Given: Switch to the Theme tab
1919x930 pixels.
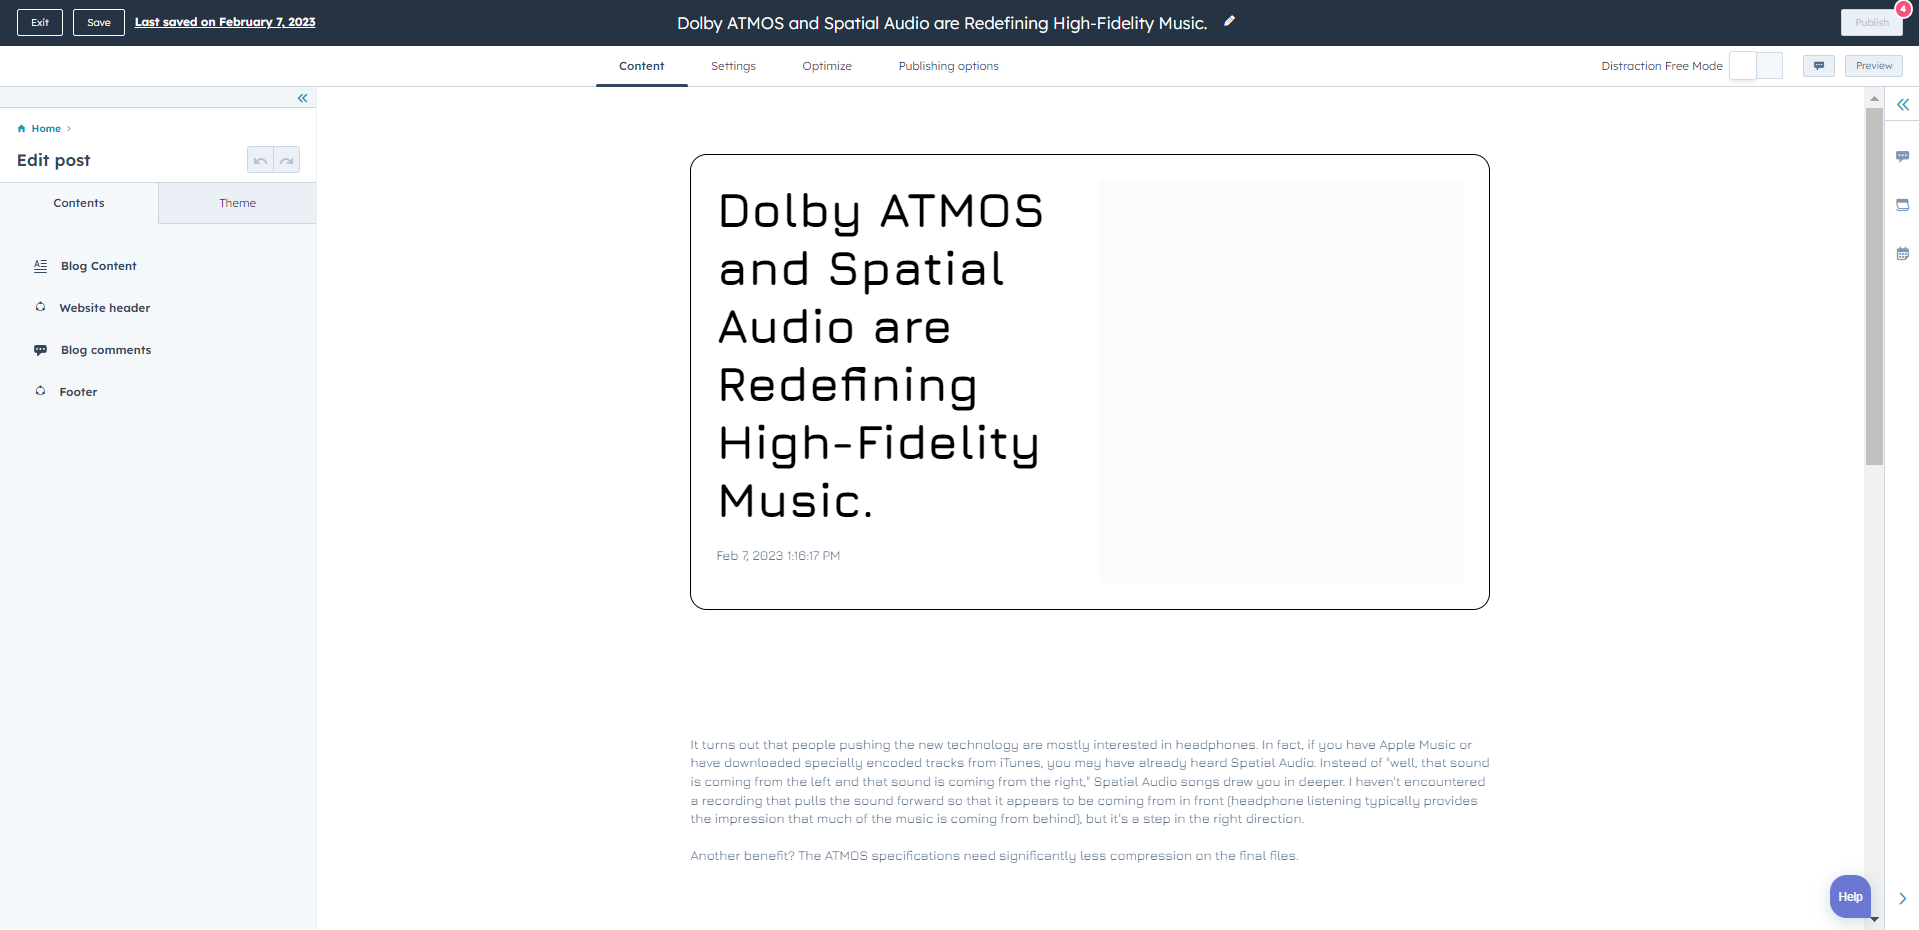Looking at the screenshot, I should click(237, 203).
